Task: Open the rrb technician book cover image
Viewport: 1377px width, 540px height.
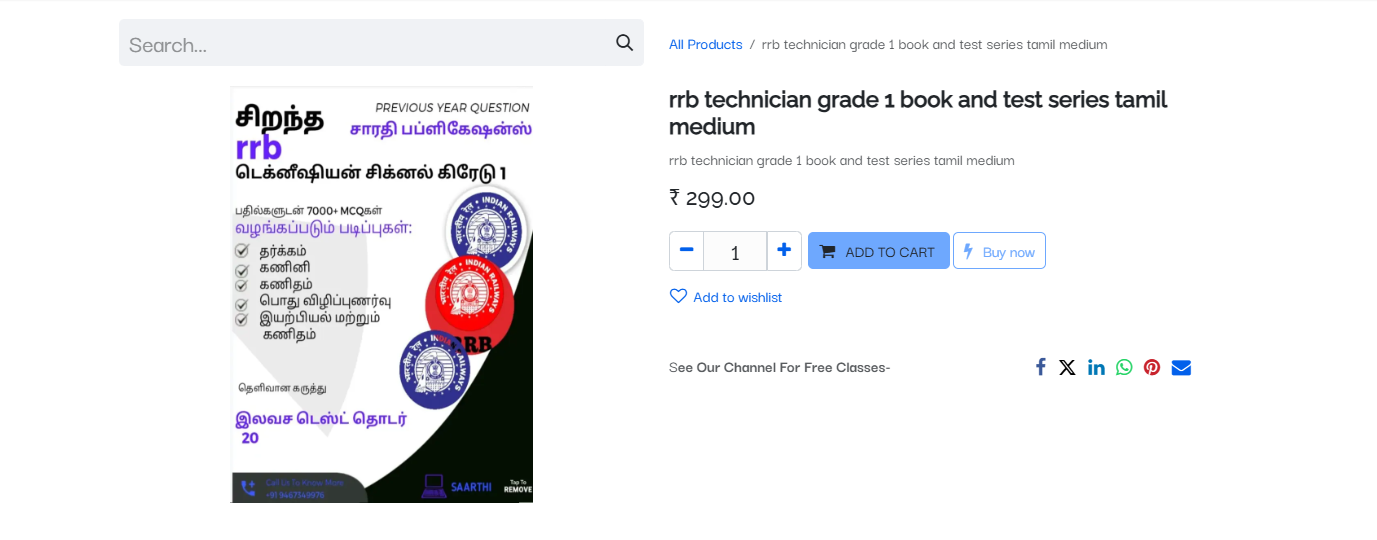Action: coord(382,294)
